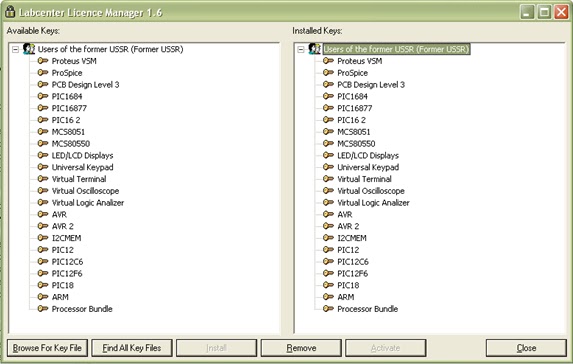This screenshot has height=364, width=573.
Task: Select MCS80550 in Available Keys list
Action: (71, 144)
